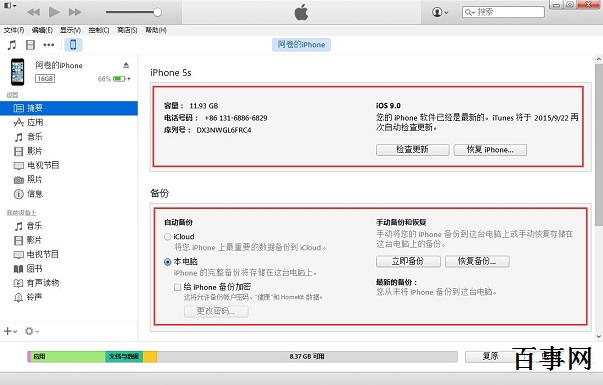603x385 pixels.
Task: Adjust the volume slider knob
Action: coord(157,12)
